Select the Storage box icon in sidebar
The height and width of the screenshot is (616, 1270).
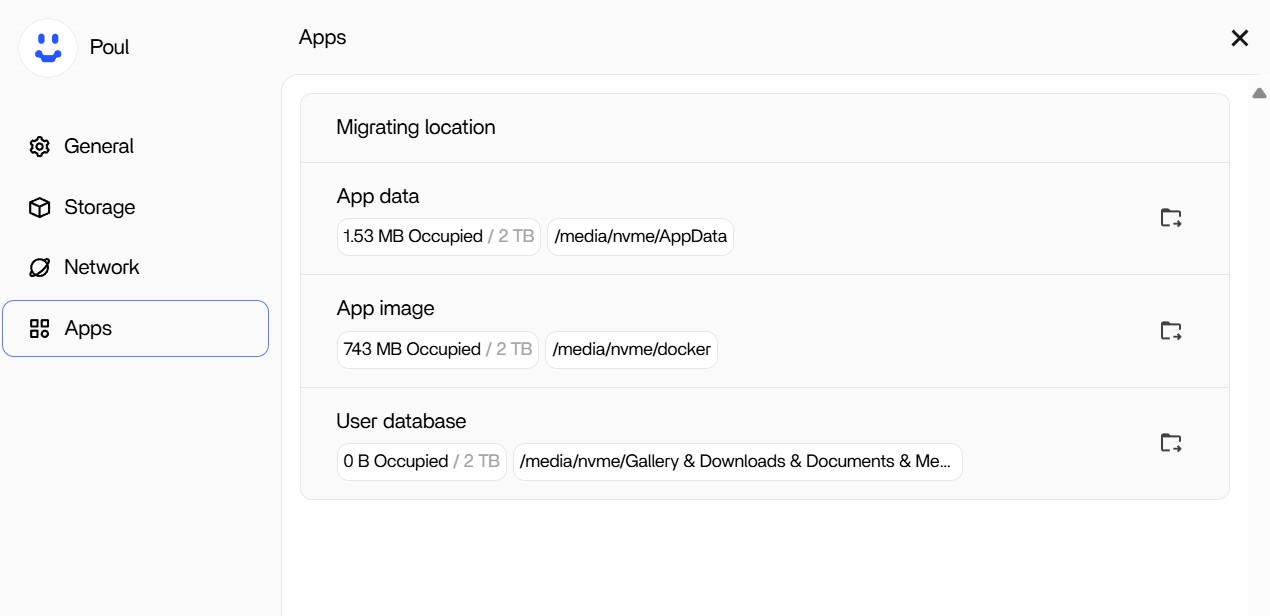pyautogui.click(x=39, y=207)
